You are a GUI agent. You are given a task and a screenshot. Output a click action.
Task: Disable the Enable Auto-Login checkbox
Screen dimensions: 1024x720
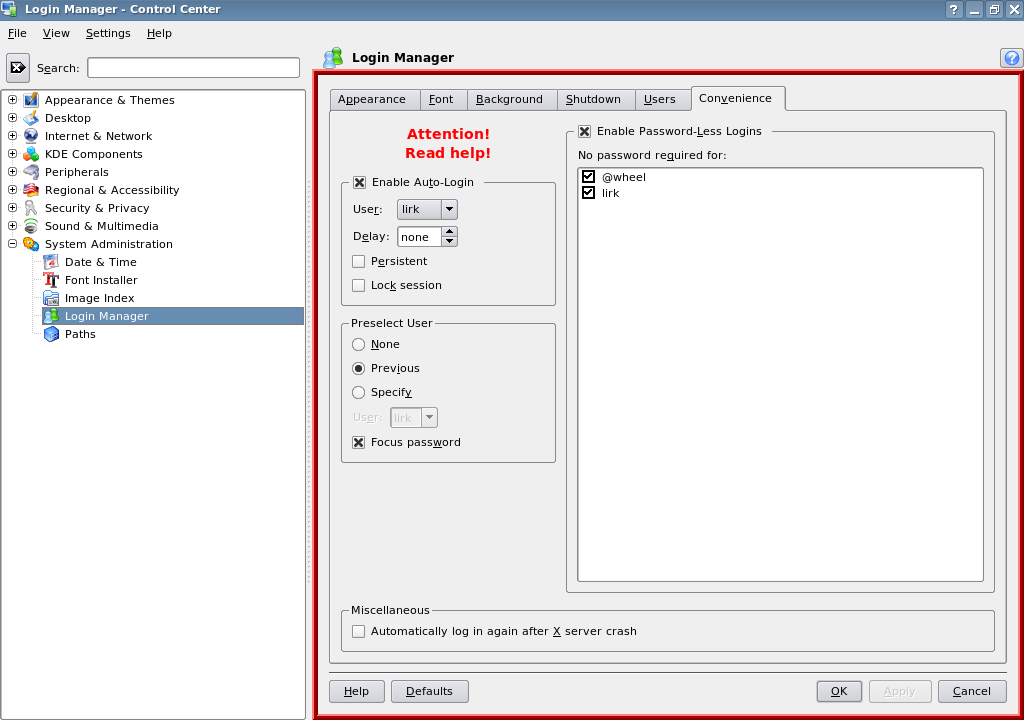click(x=359, y=182)
